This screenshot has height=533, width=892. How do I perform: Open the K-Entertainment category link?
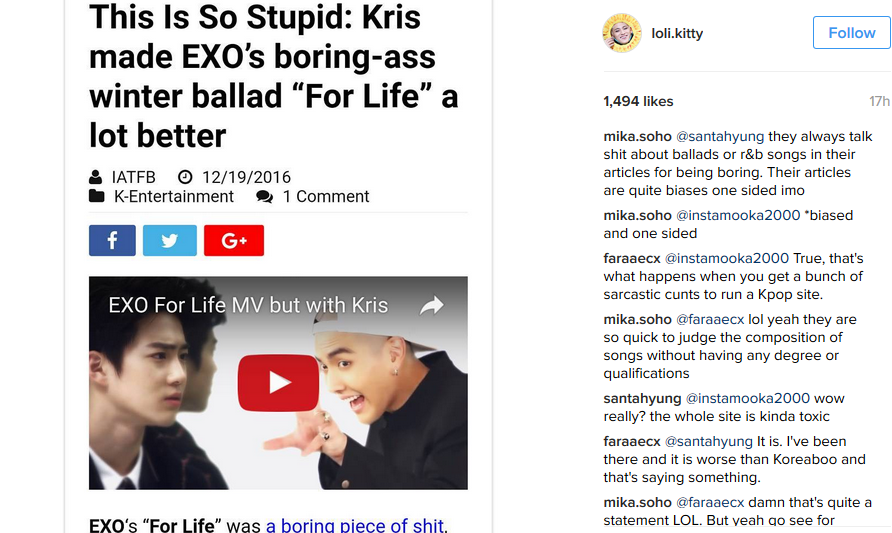tap(174, 196)
